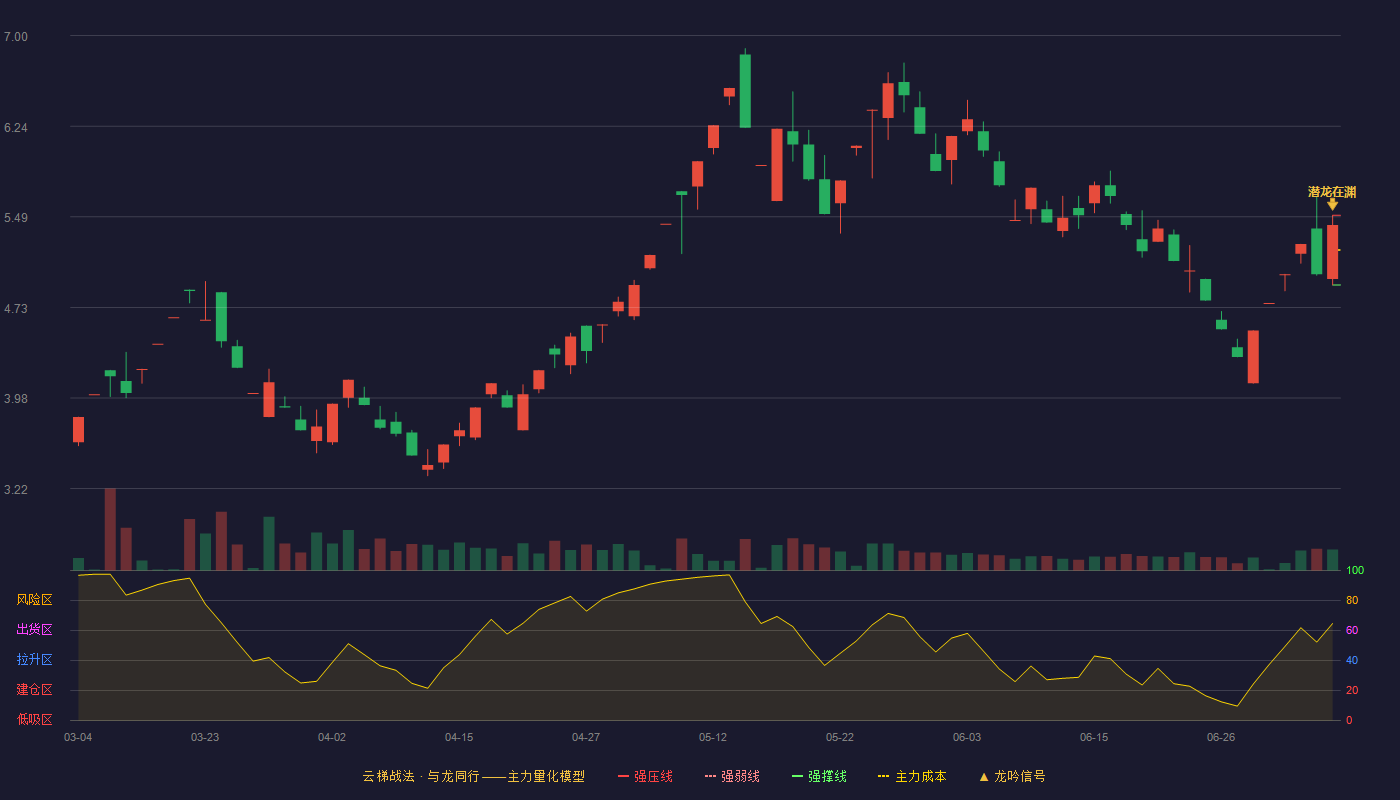Click the 04-15 date axis label
The width and height of the screenshot is (1400, 800).
point(459,737)
